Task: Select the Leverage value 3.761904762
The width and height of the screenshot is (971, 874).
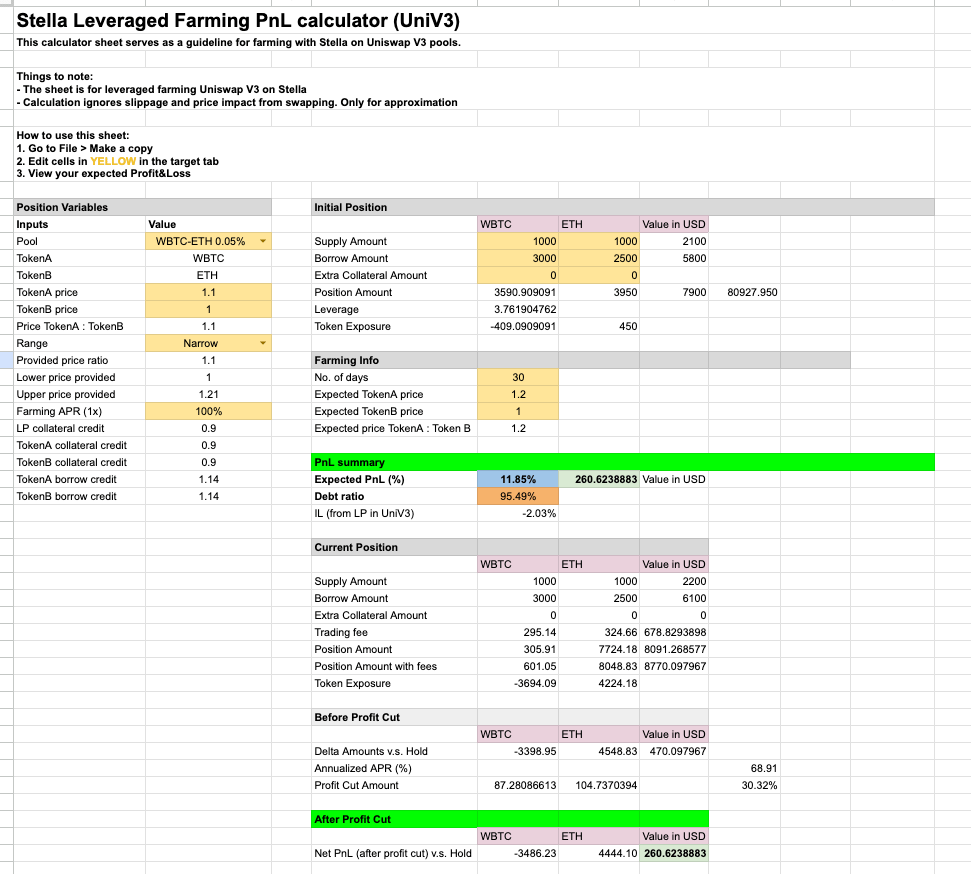Action: click(518, 309)
